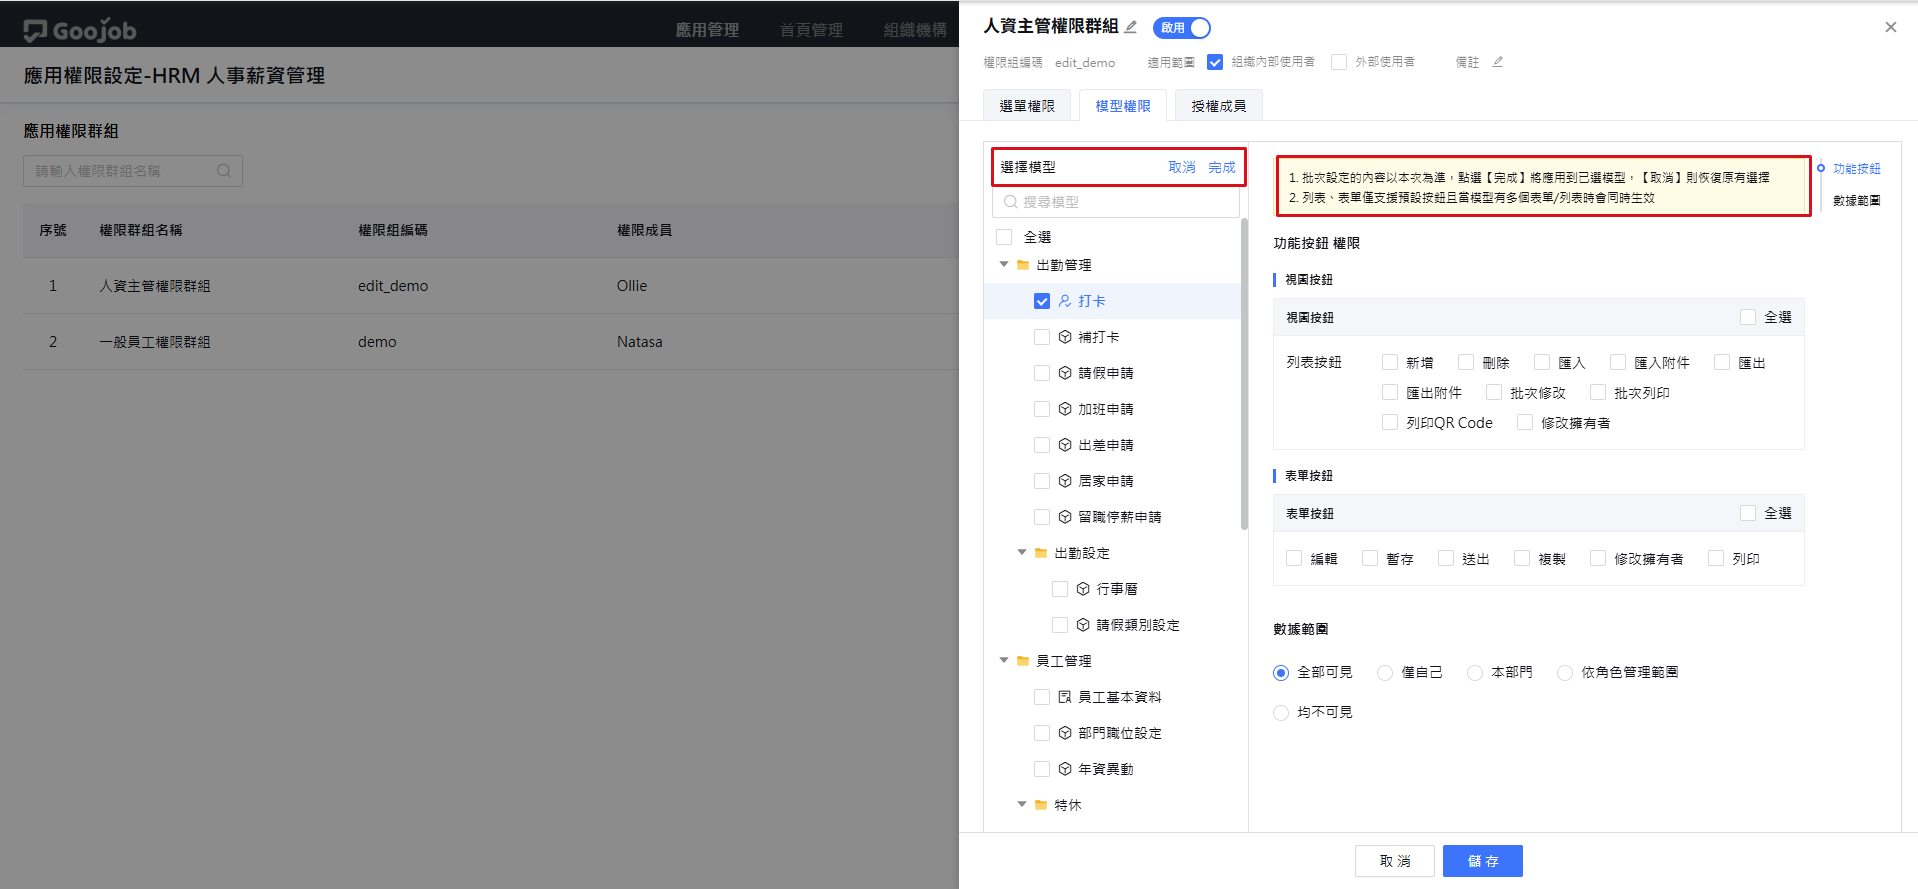Check the 刪除 list button permission

[1466, 362]
